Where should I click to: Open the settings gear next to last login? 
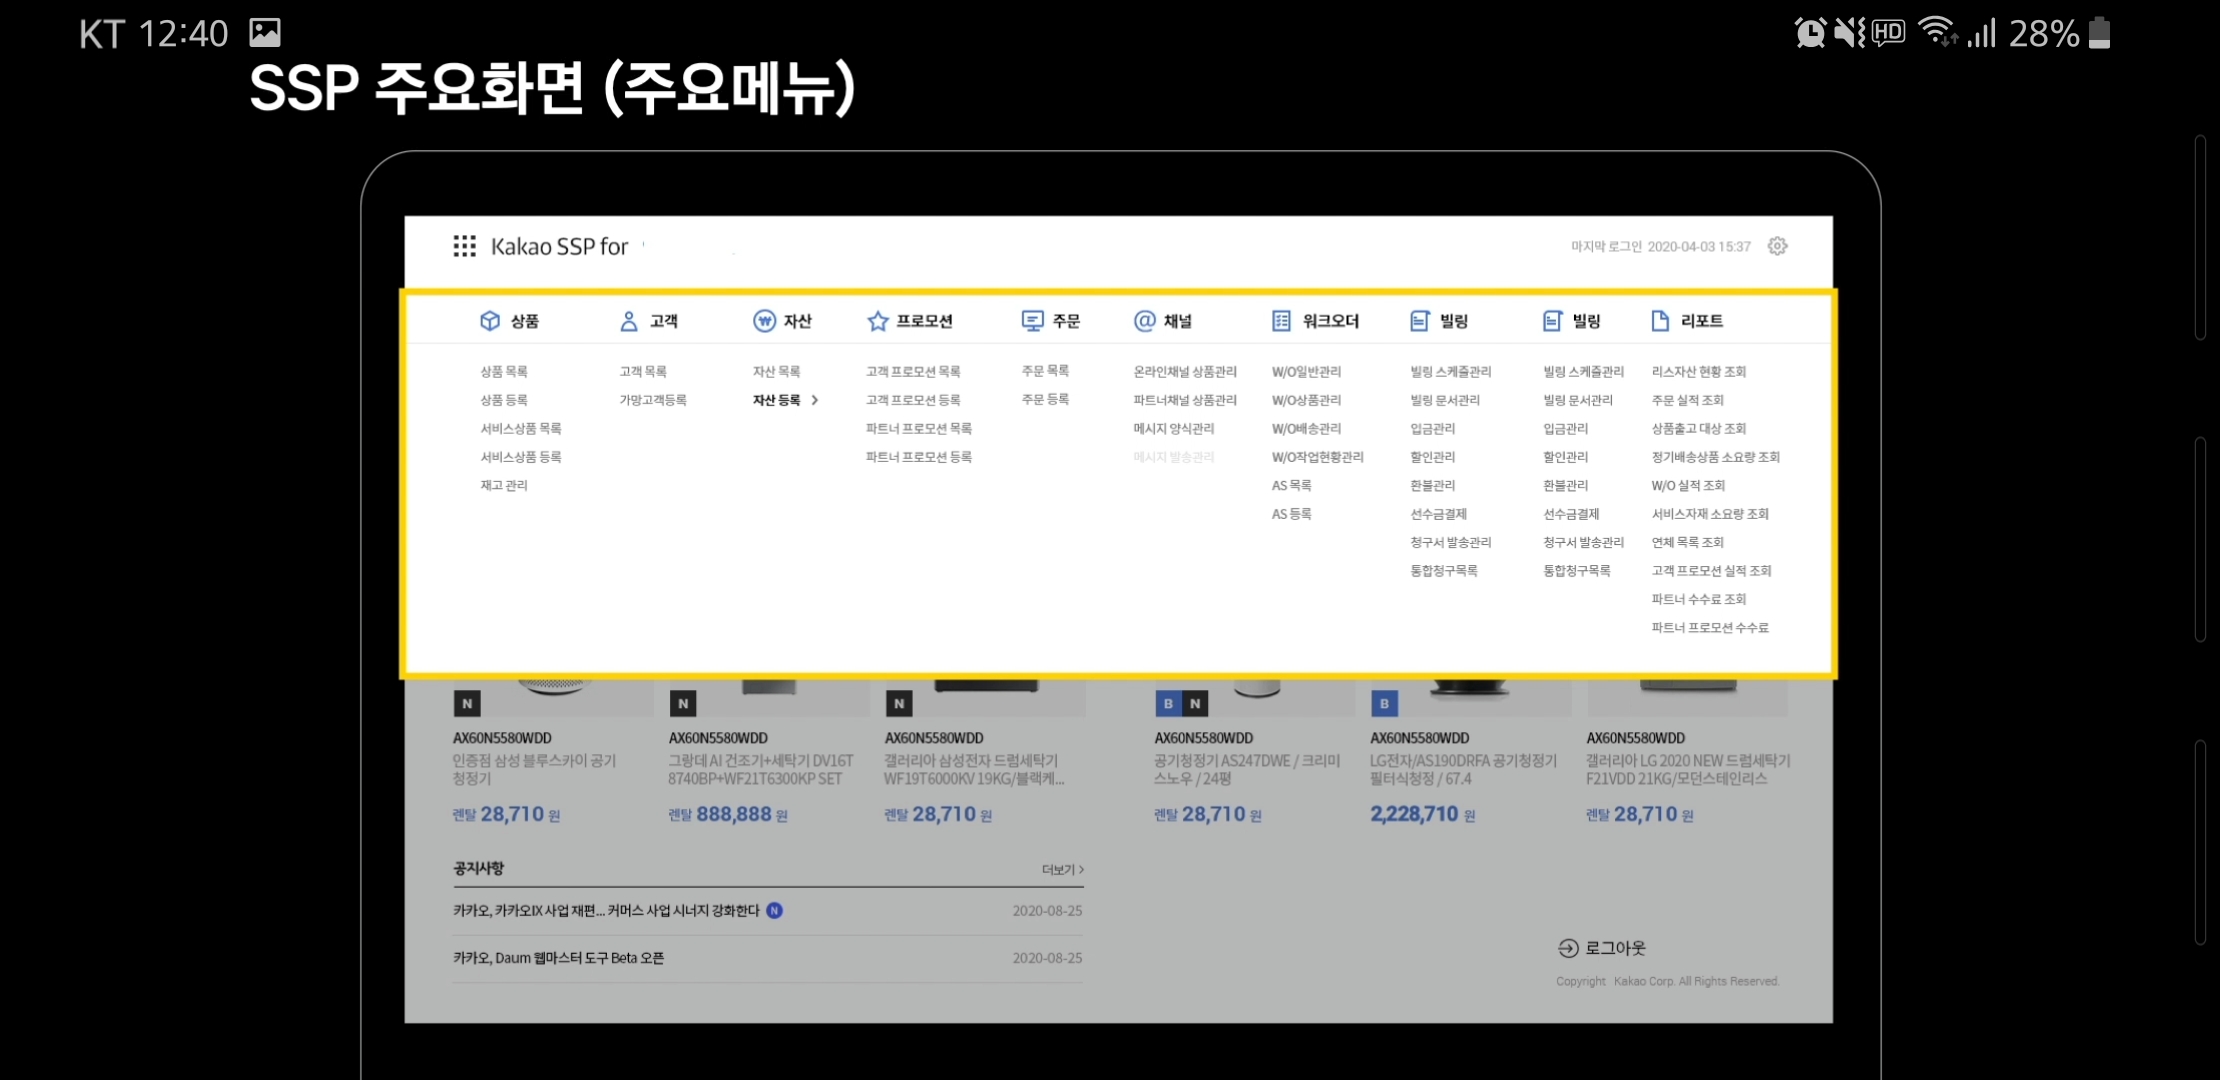(x=1777, y=246)
